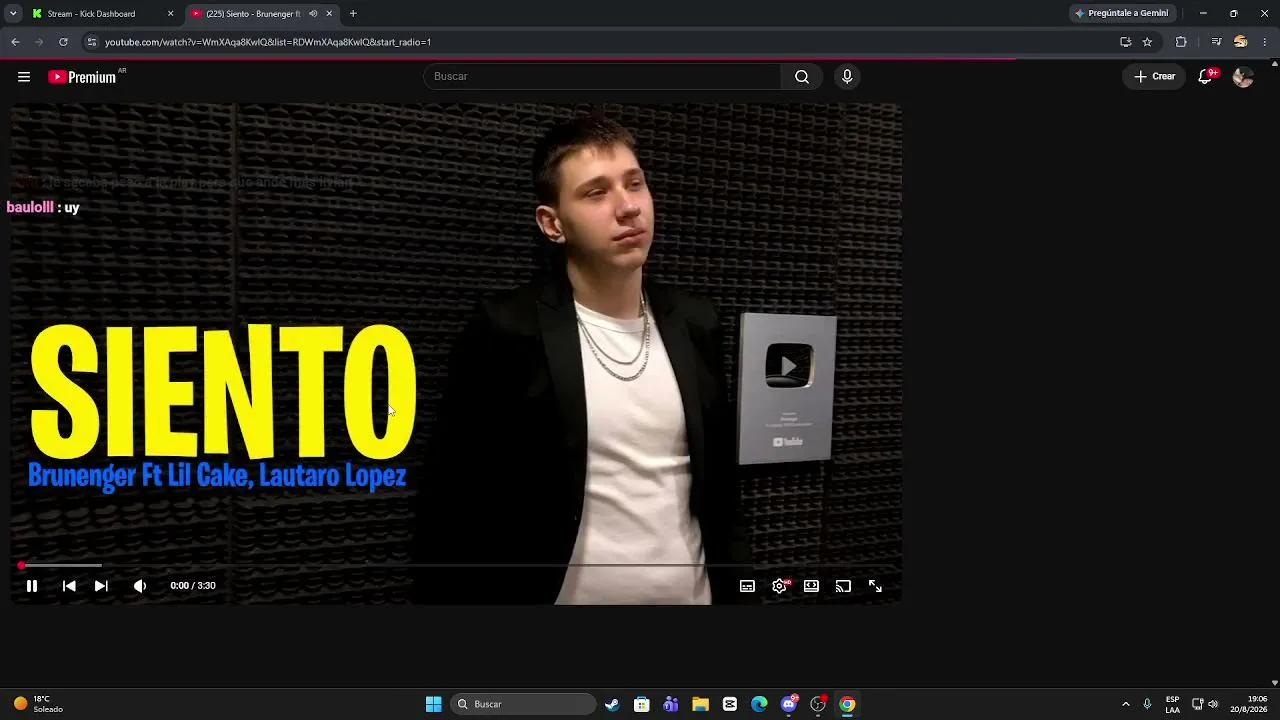
Task: Bookmark this page with the star
Action: click(1147, 42)
